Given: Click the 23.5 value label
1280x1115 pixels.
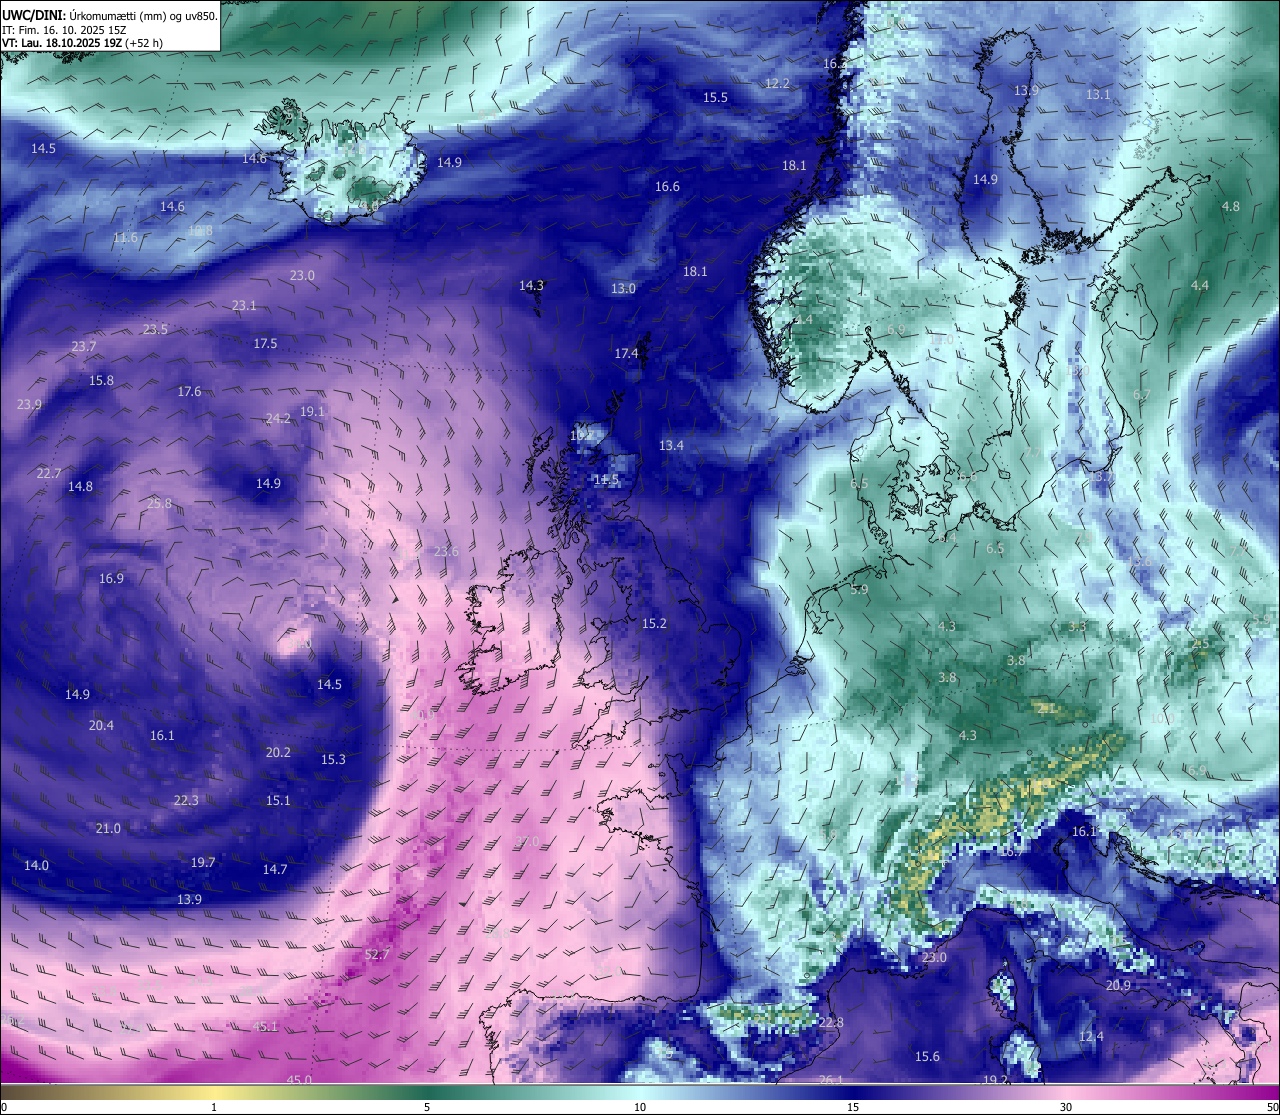Looking at the screenshot, I should [155, 330].
